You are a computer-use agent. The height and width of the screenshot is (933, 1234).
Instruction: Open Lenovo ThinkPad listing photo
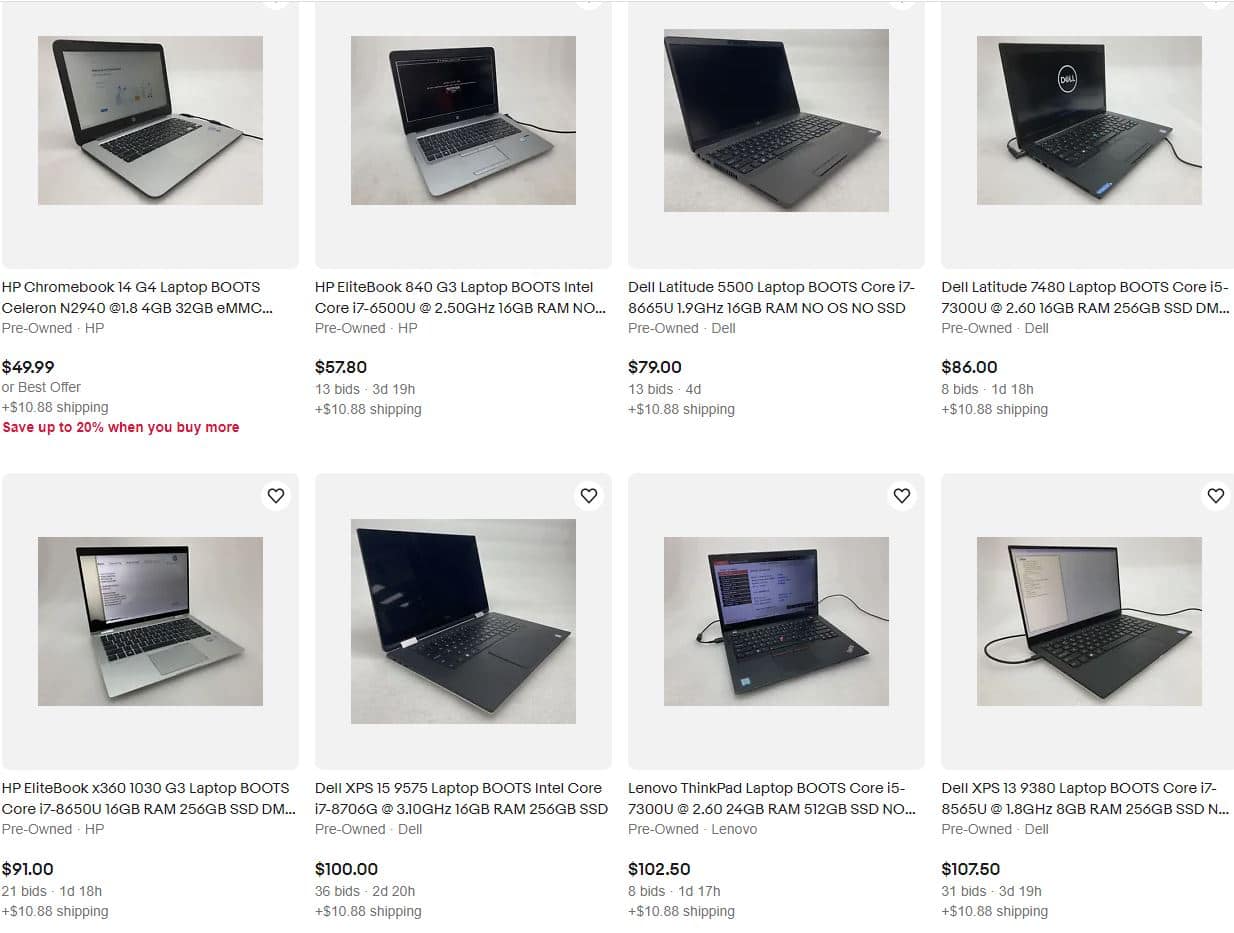click(776, 621)
